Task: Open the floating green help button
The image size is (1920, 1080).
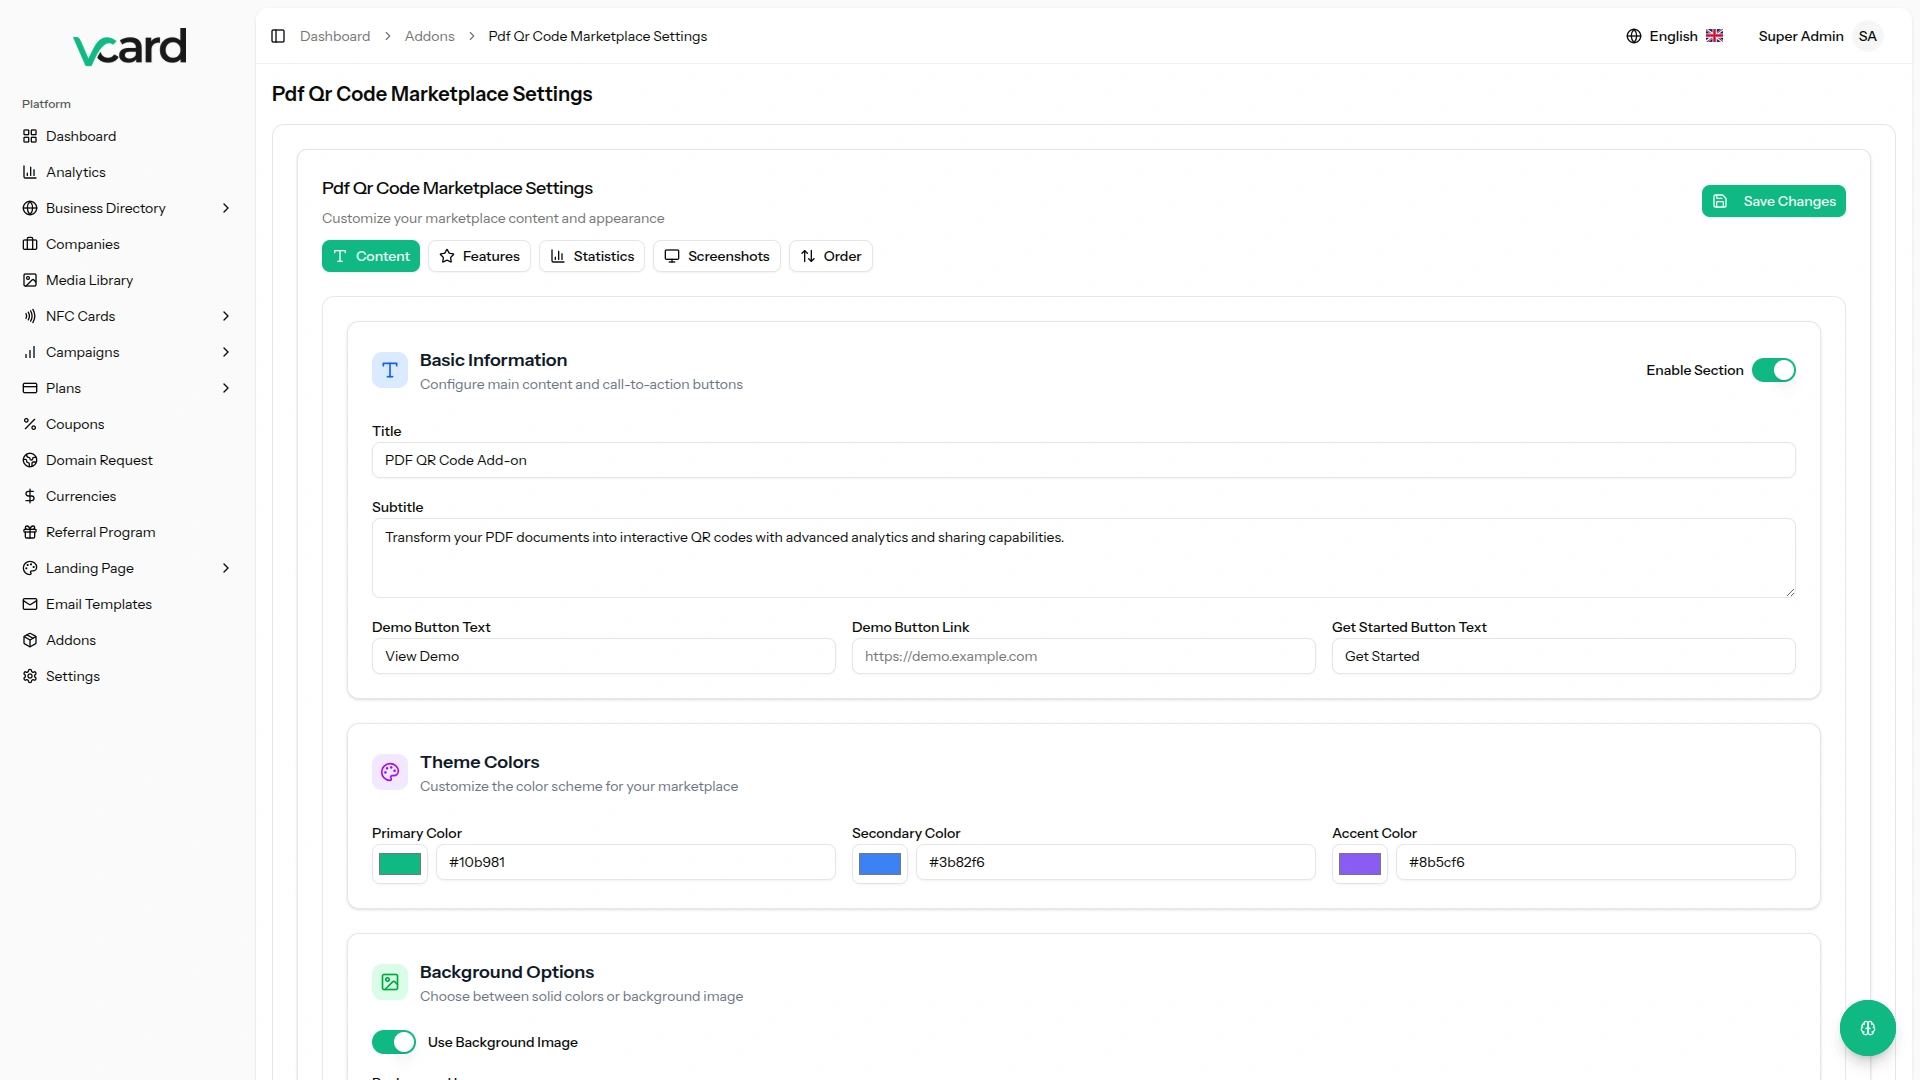Action: click(1868, 1028)
